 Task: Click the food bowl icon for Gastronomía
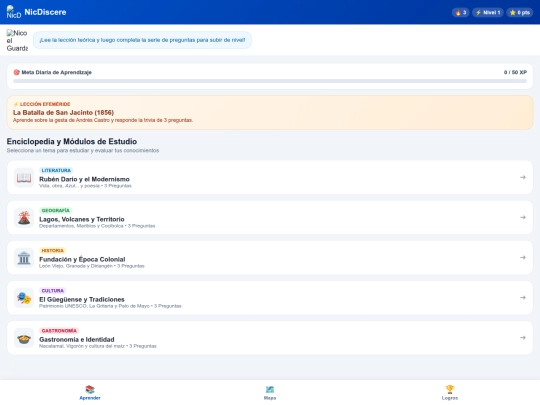coord(24,338)
